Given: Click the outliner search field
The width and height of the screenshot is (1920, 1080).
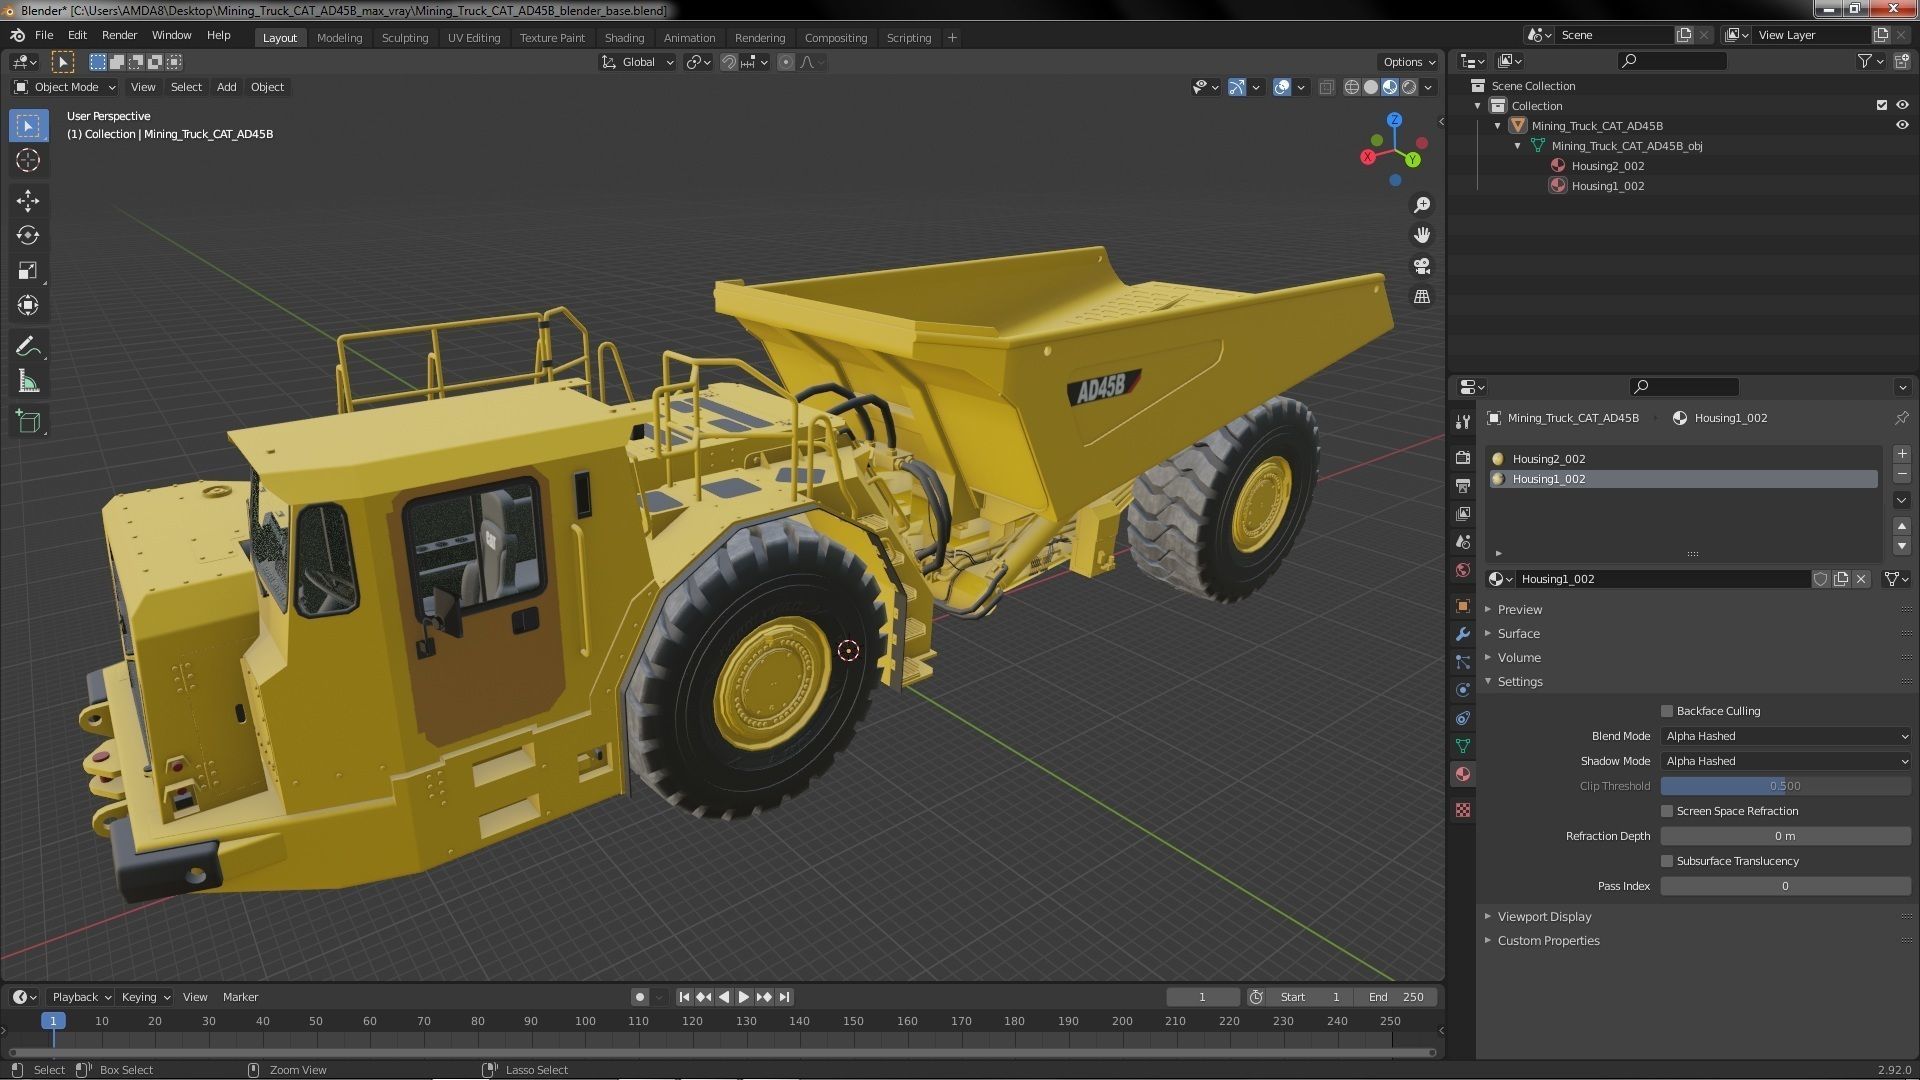Looking at the screenshot, I should pyautogui.click(x=1672, y=61).
